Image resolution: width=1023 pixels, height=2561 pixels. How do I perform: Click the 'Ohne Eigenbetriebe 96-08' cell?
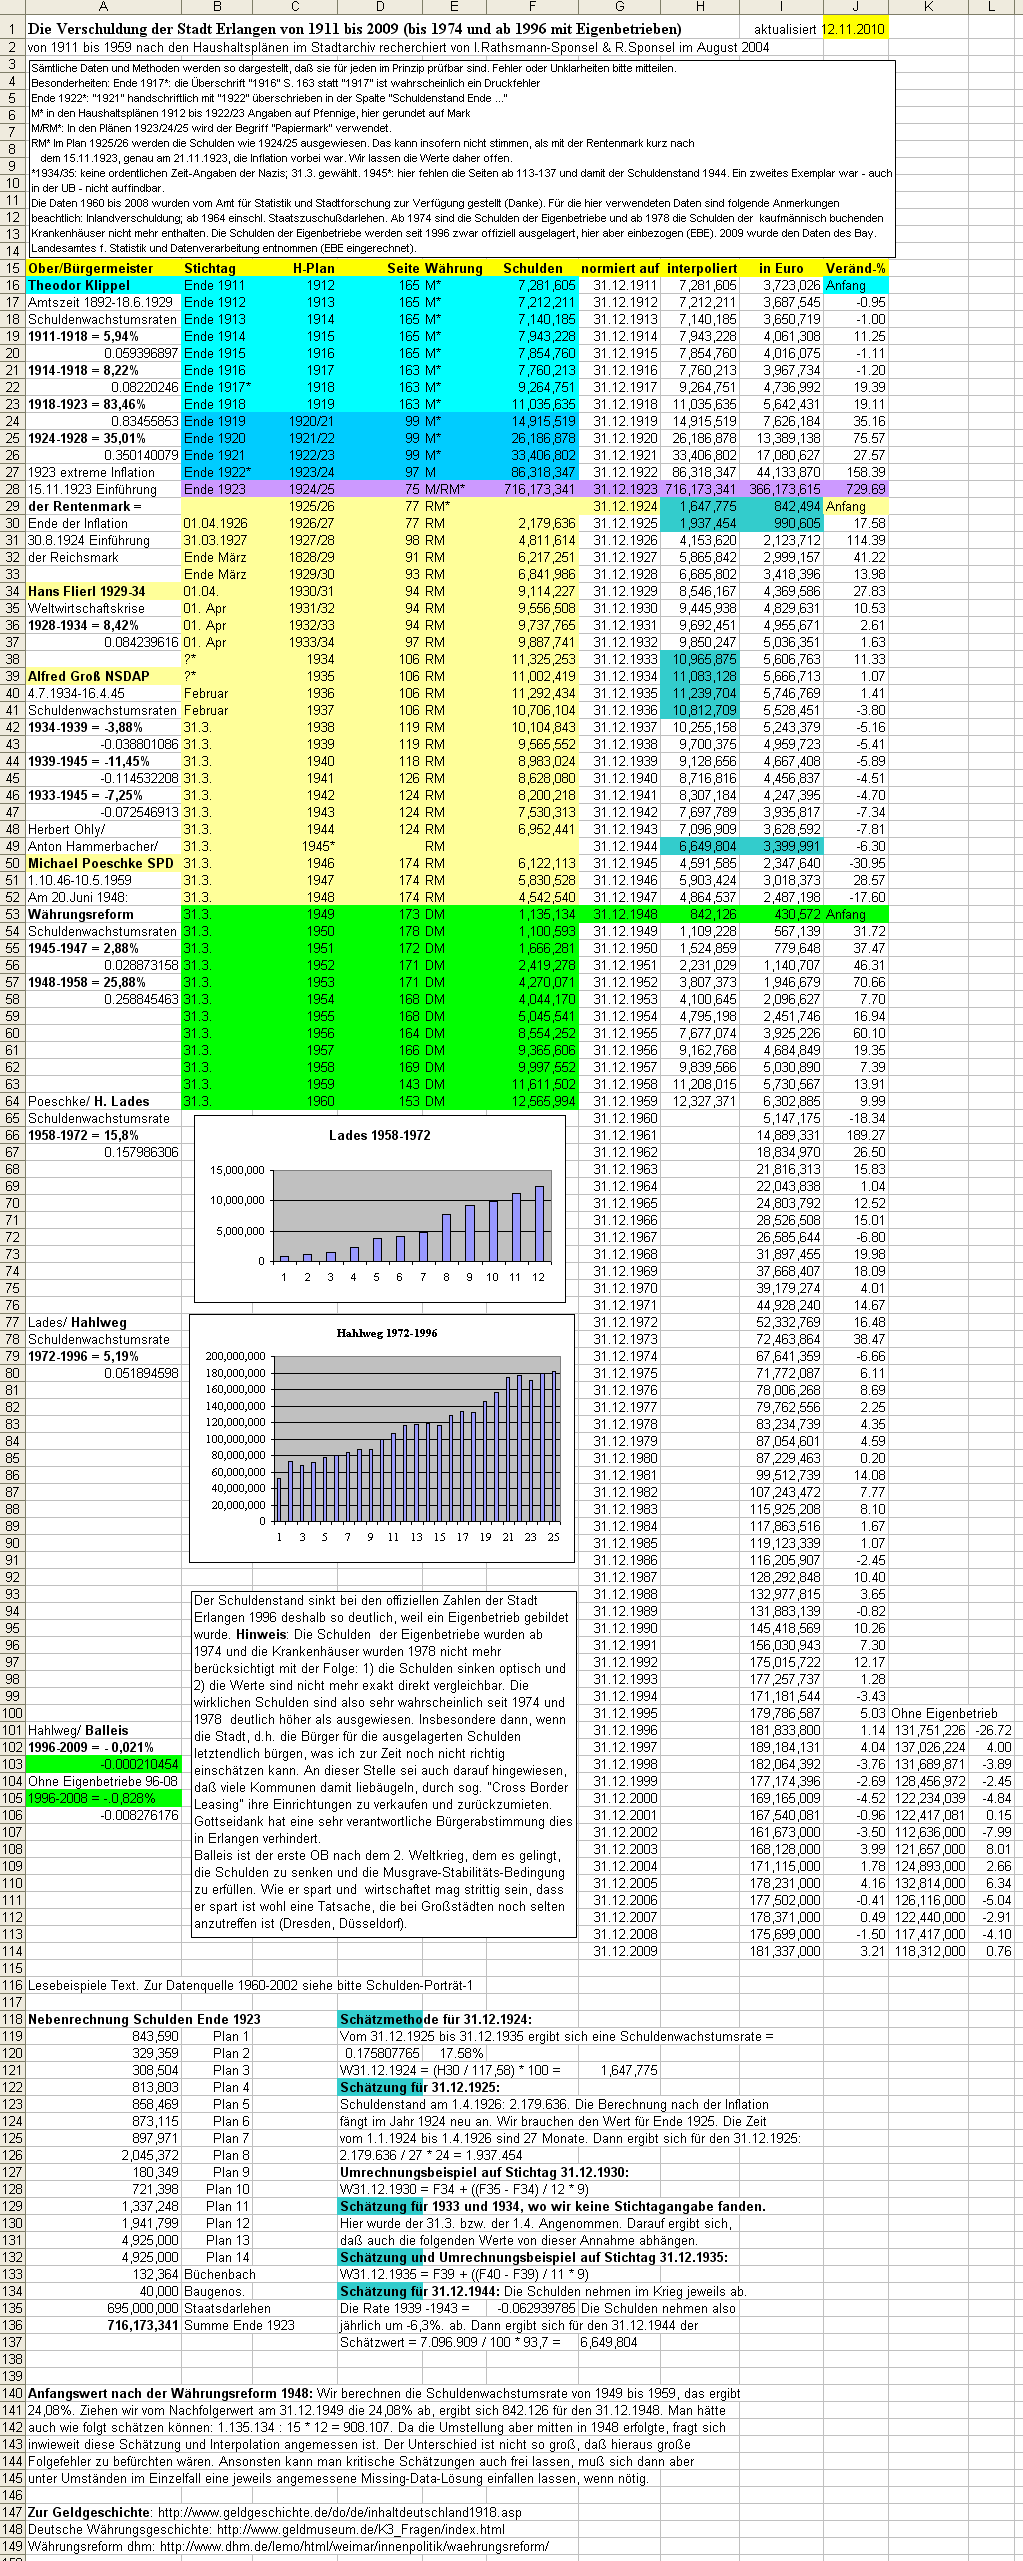pos(103,1781)
